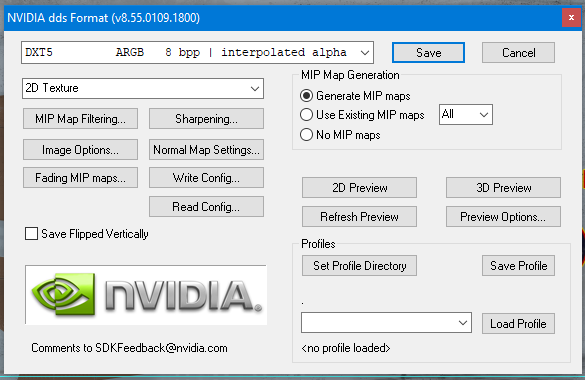Open Normal Map Settings

pos(206,150)
